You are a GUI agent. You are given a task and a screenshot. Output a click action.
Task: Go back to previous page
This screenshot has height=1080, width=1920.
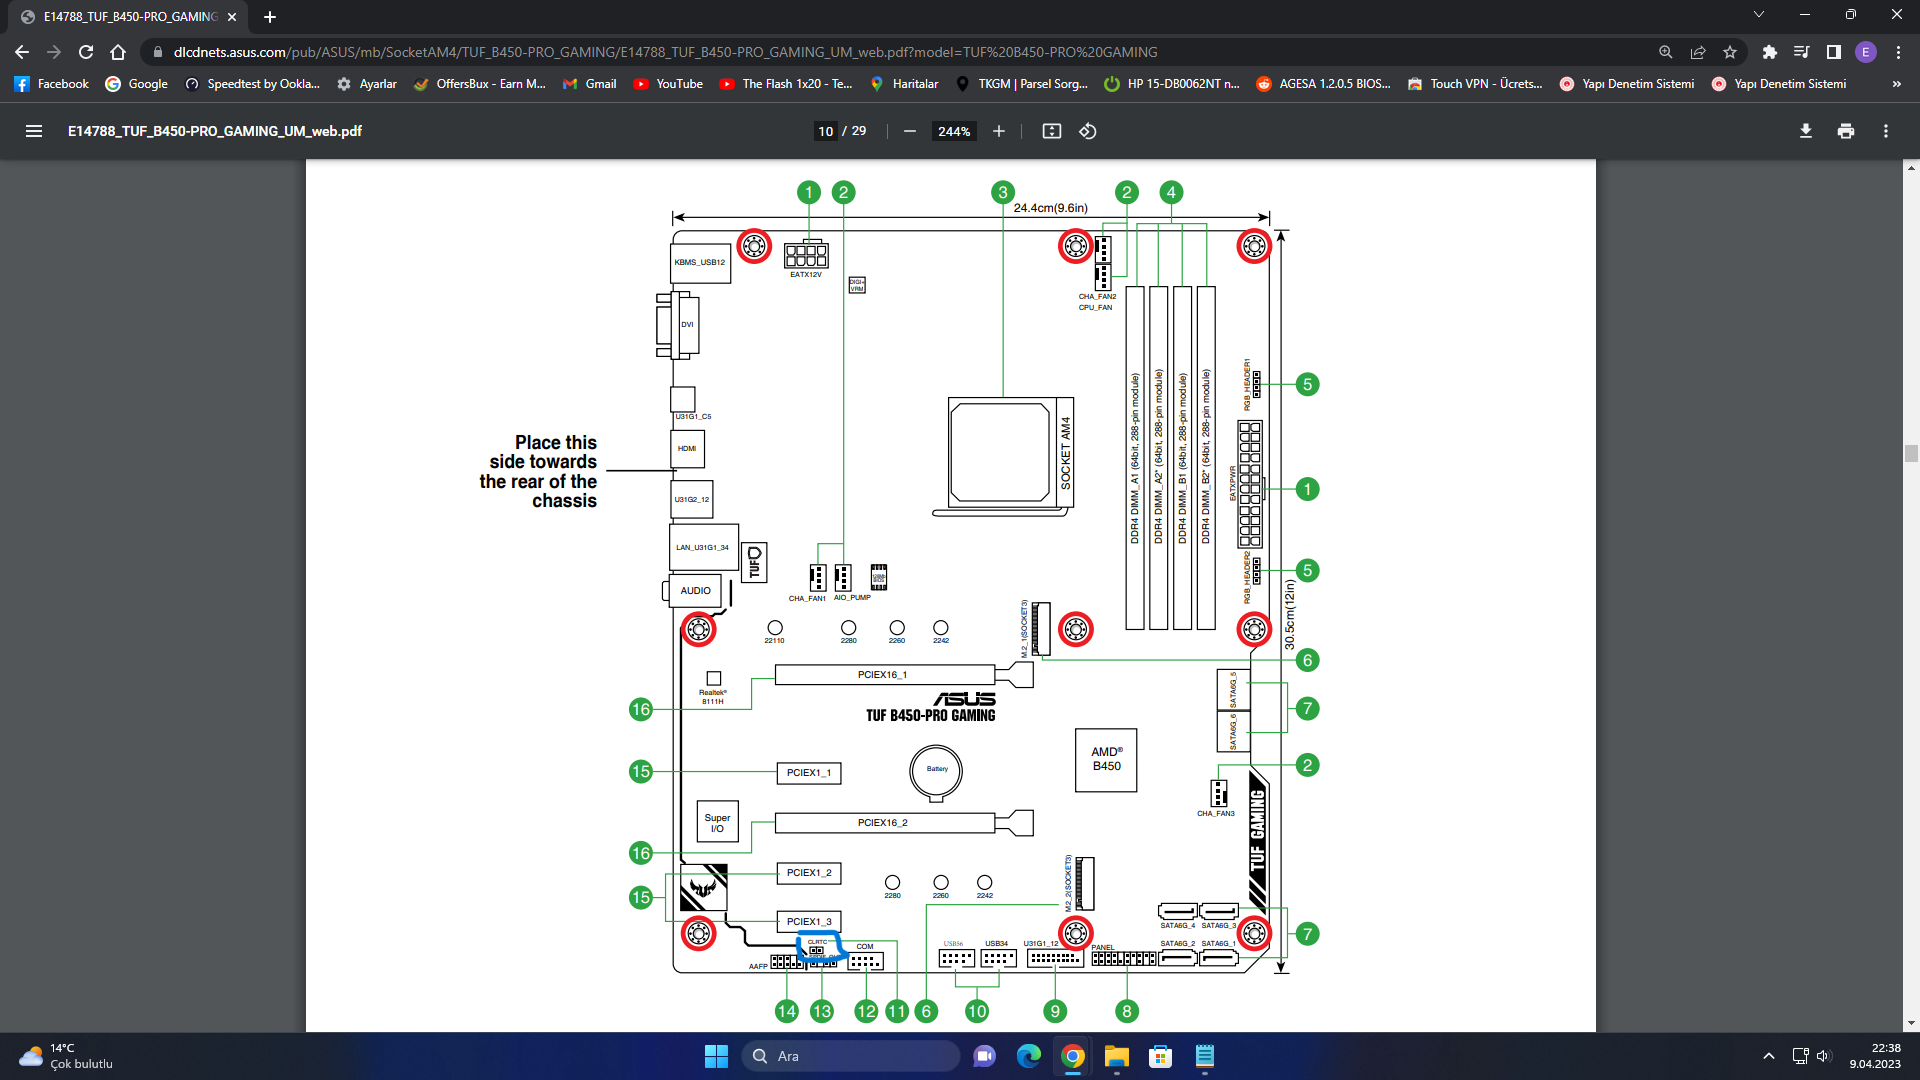tap(22, 52)
